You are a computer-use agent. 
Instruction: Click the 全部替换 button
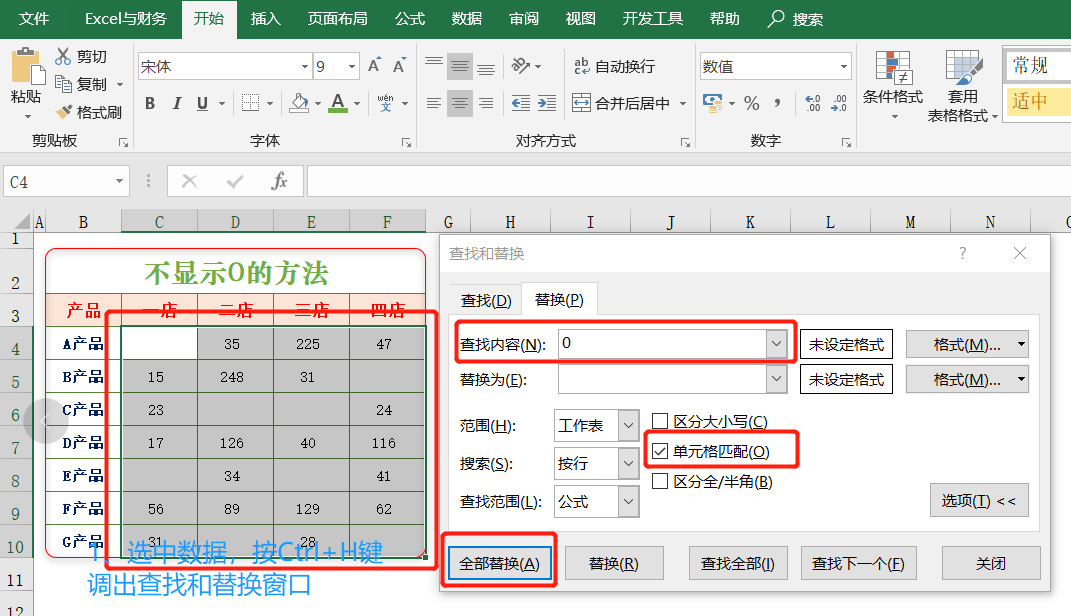tap(499, 563)
